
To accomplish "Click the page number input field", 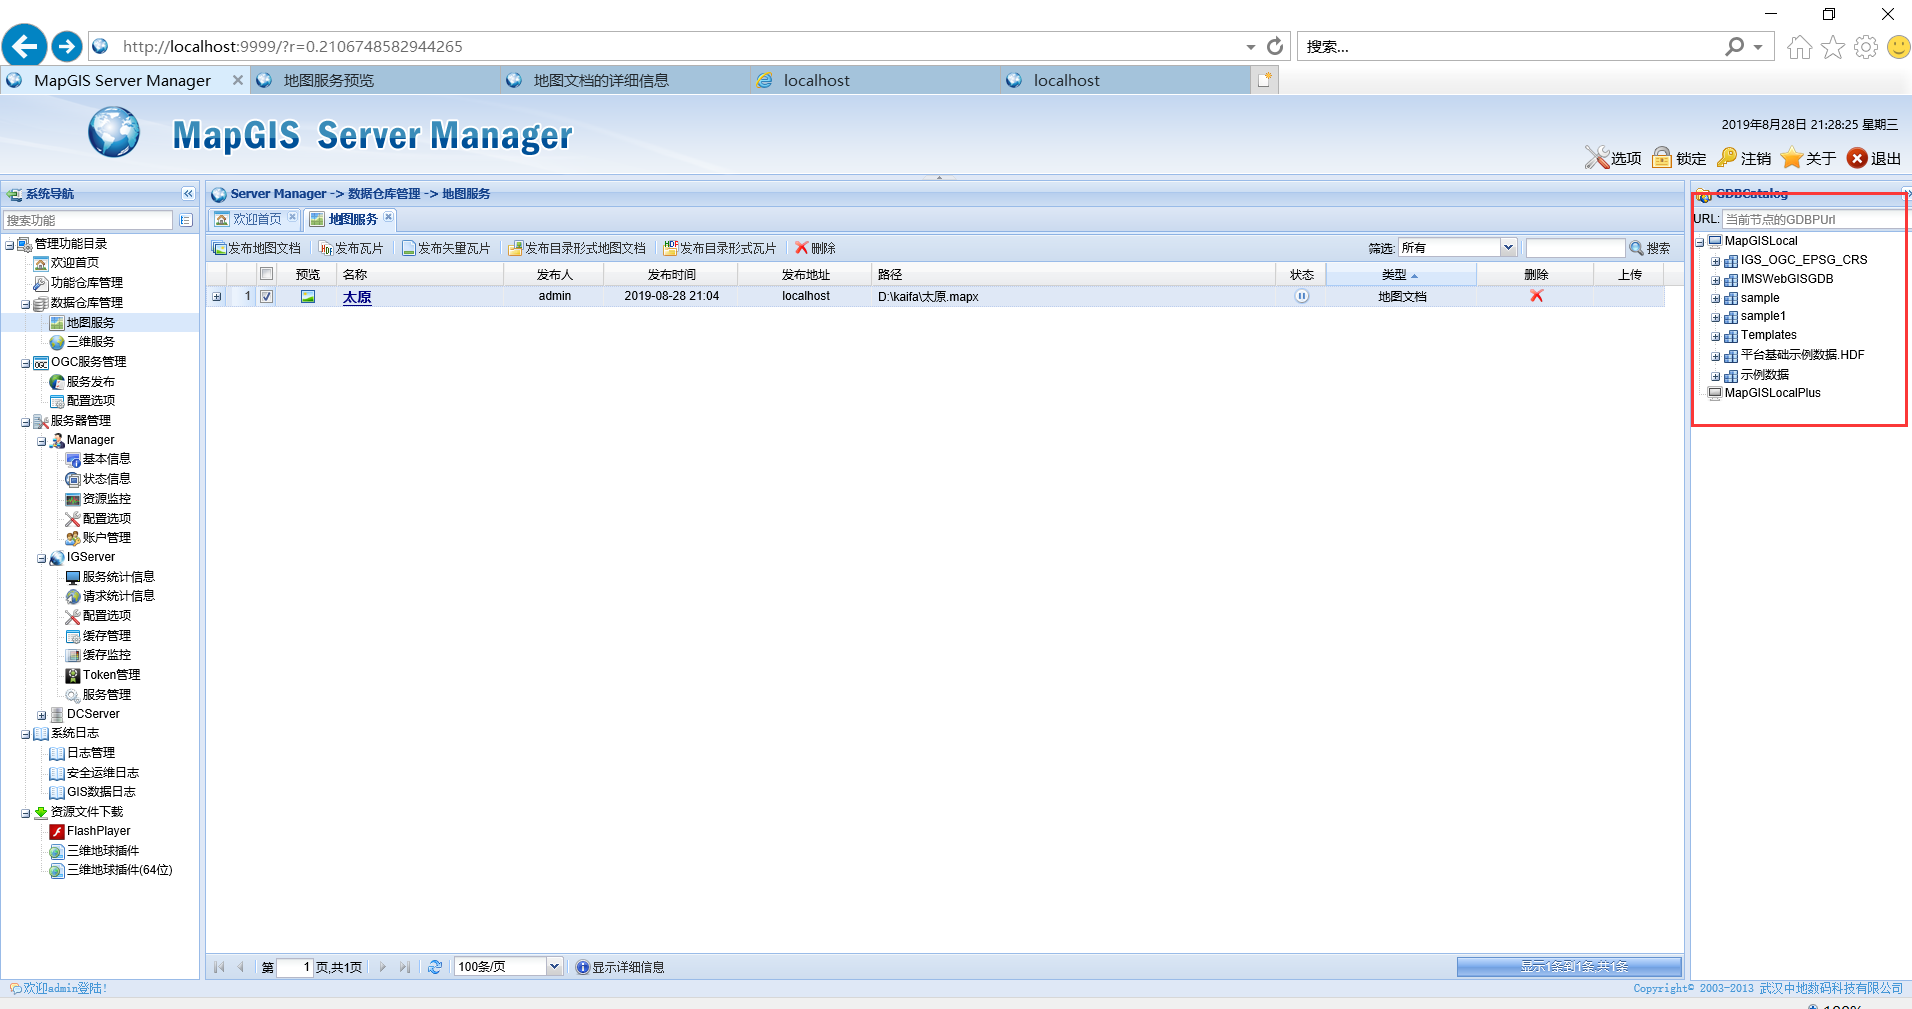I will click(x=295, y=967).
